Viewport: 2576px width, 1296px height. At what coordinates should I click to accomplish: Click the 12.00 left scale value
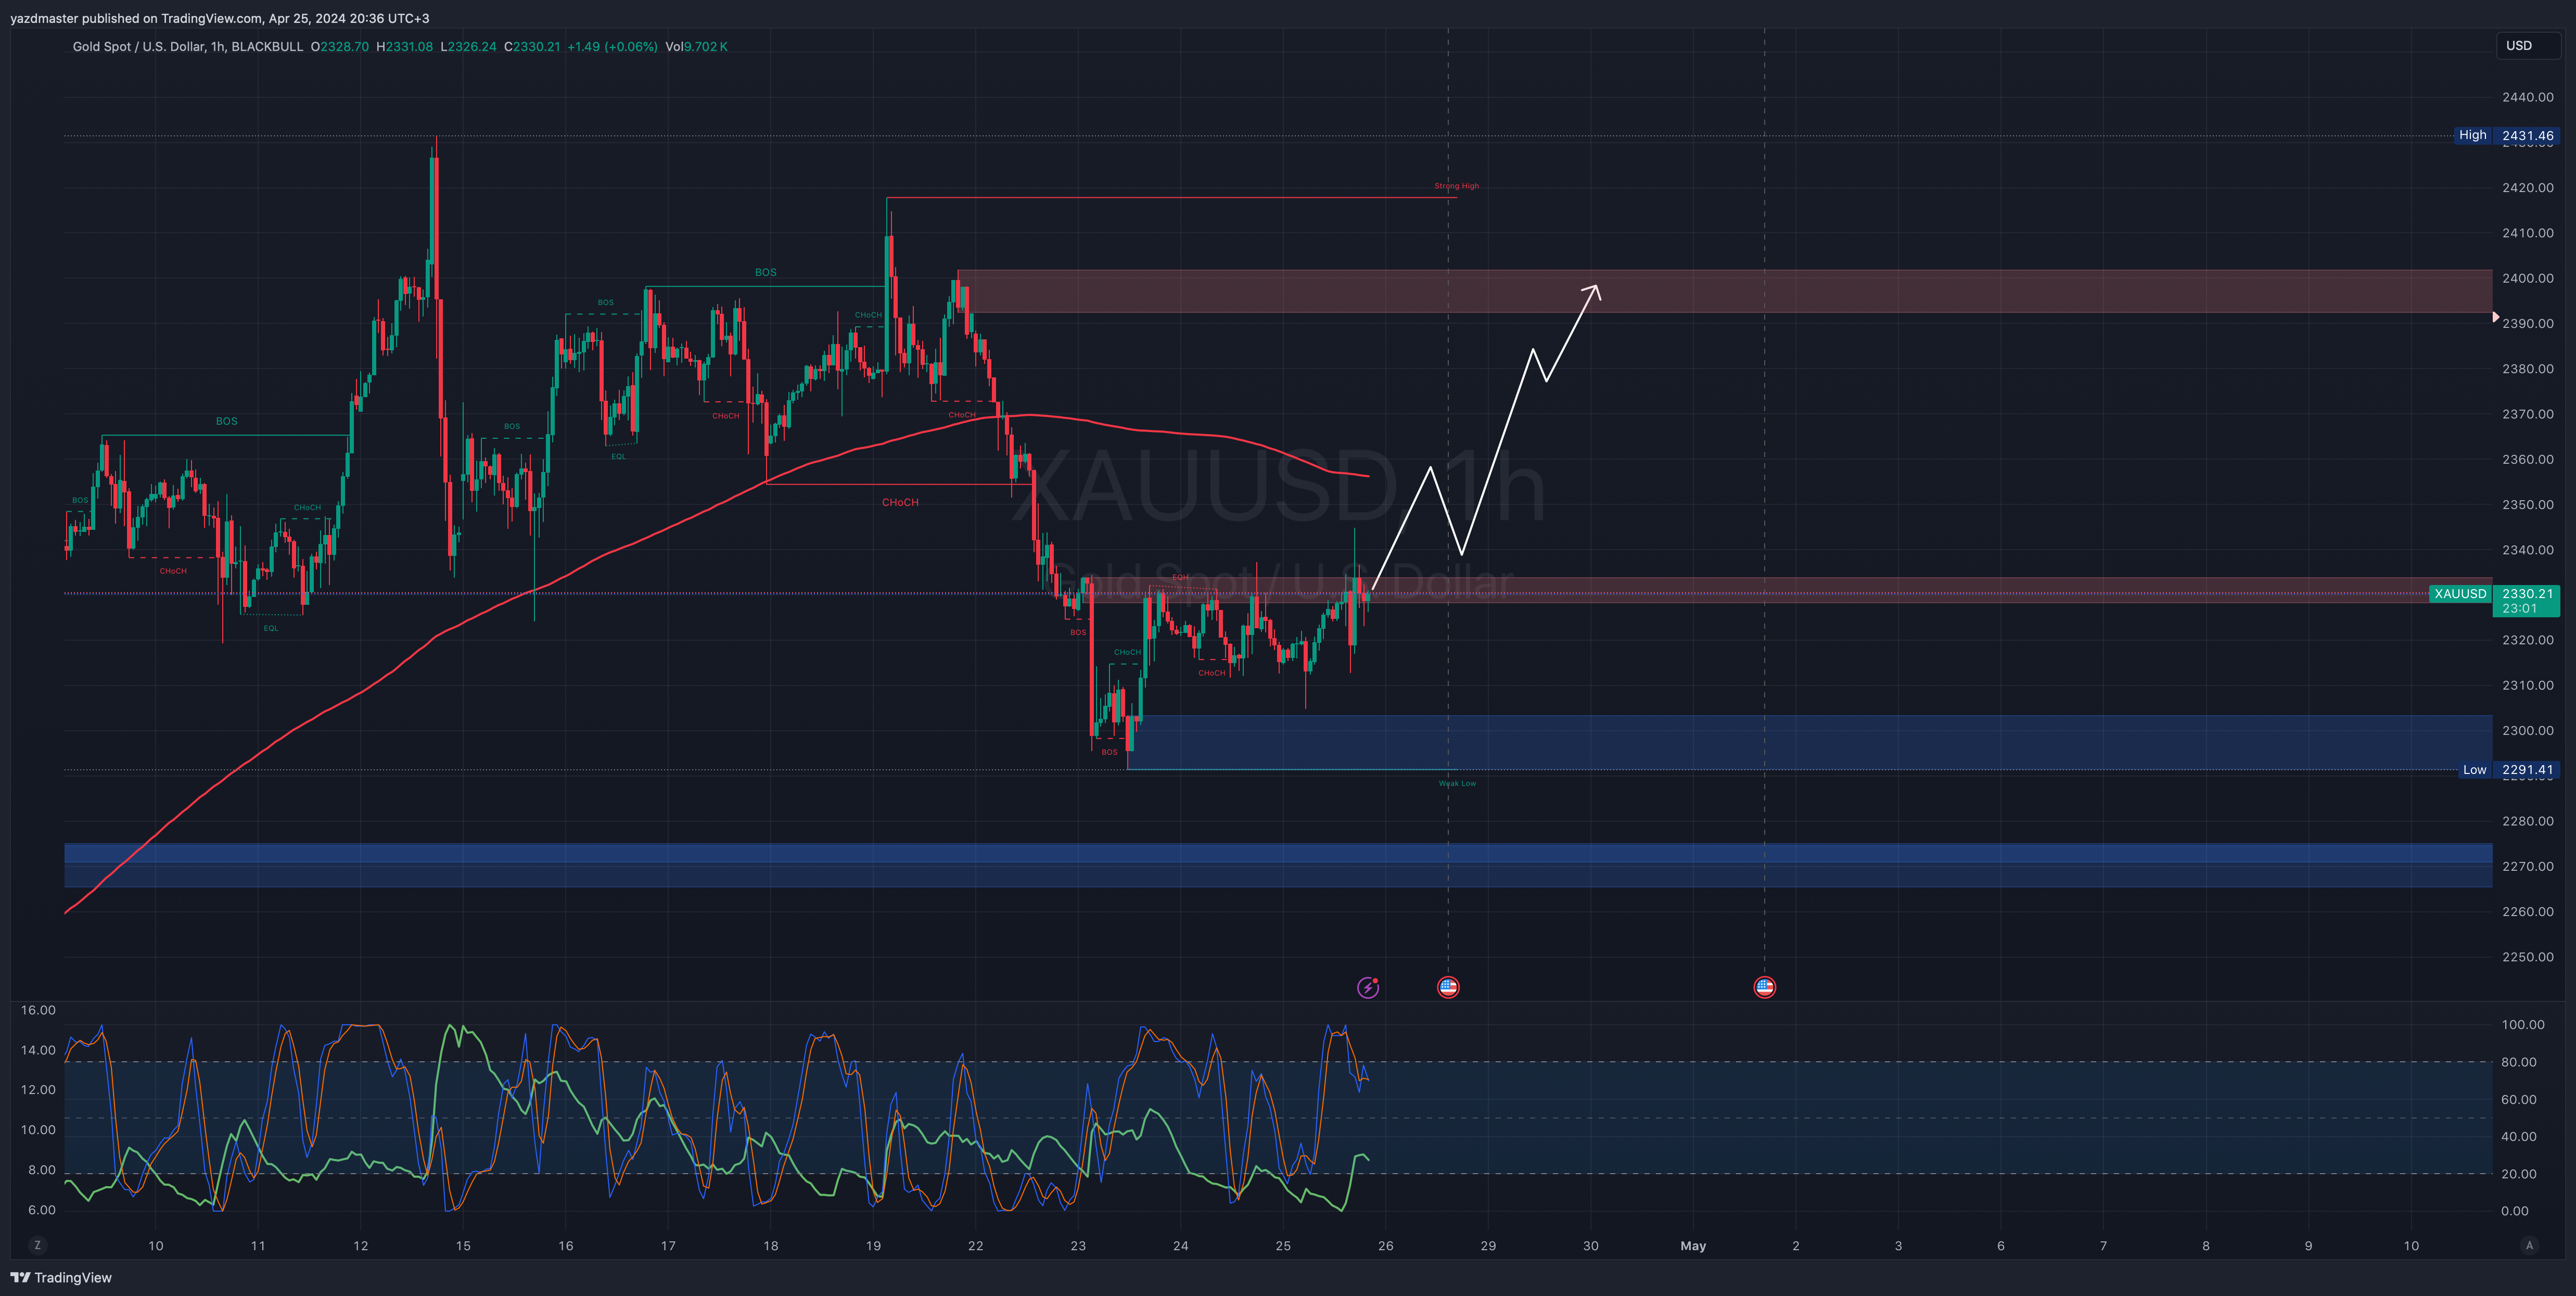39,1090
